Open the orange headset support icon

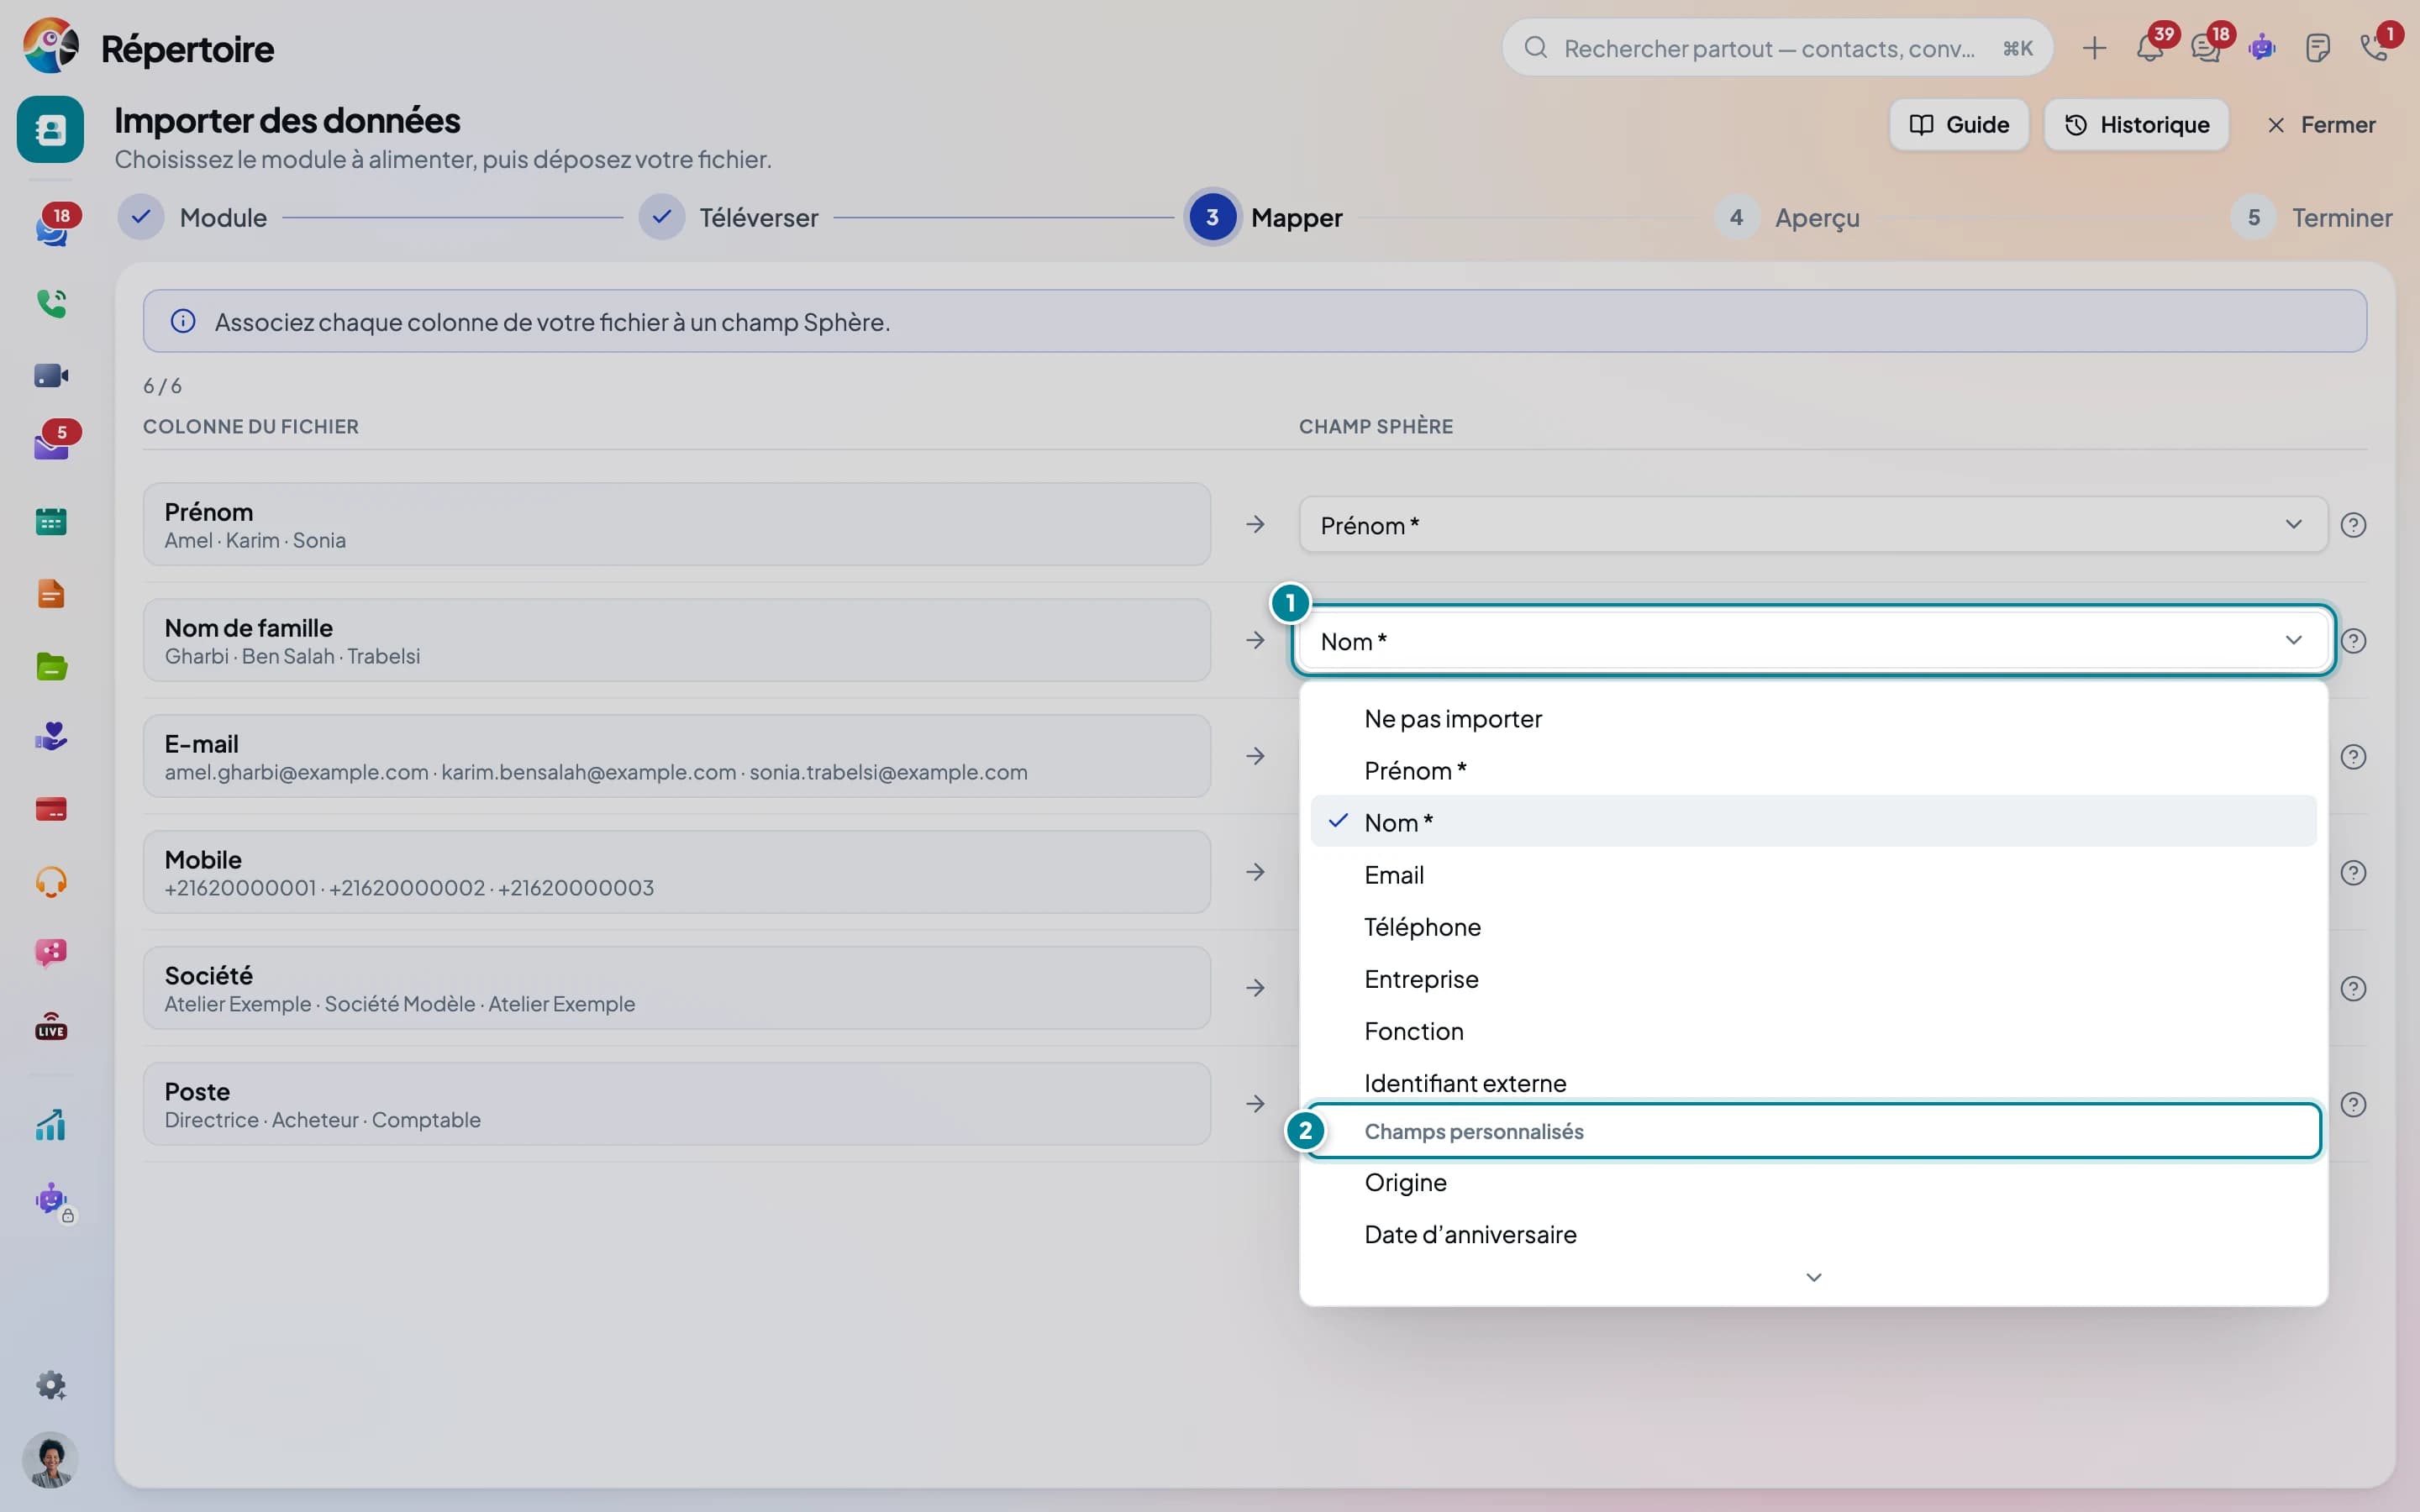[x=51, y=882]
